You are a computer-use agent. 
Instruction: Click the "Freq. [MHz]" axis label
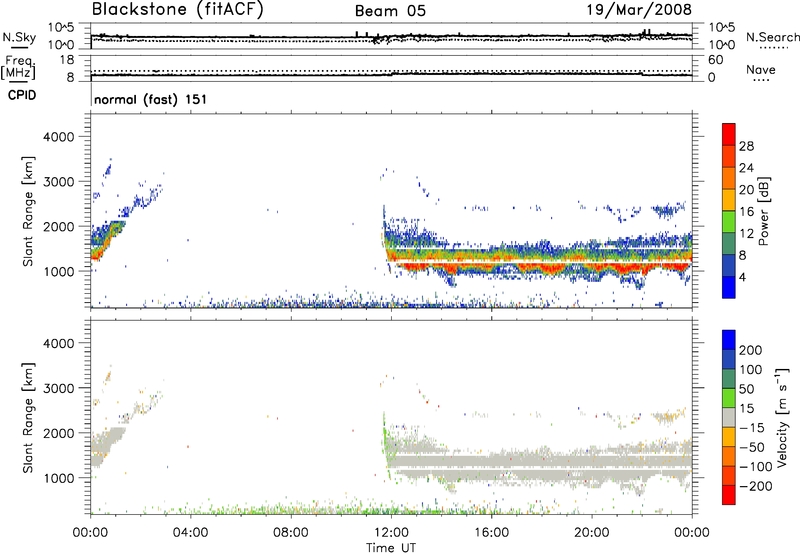click(19, 68)
